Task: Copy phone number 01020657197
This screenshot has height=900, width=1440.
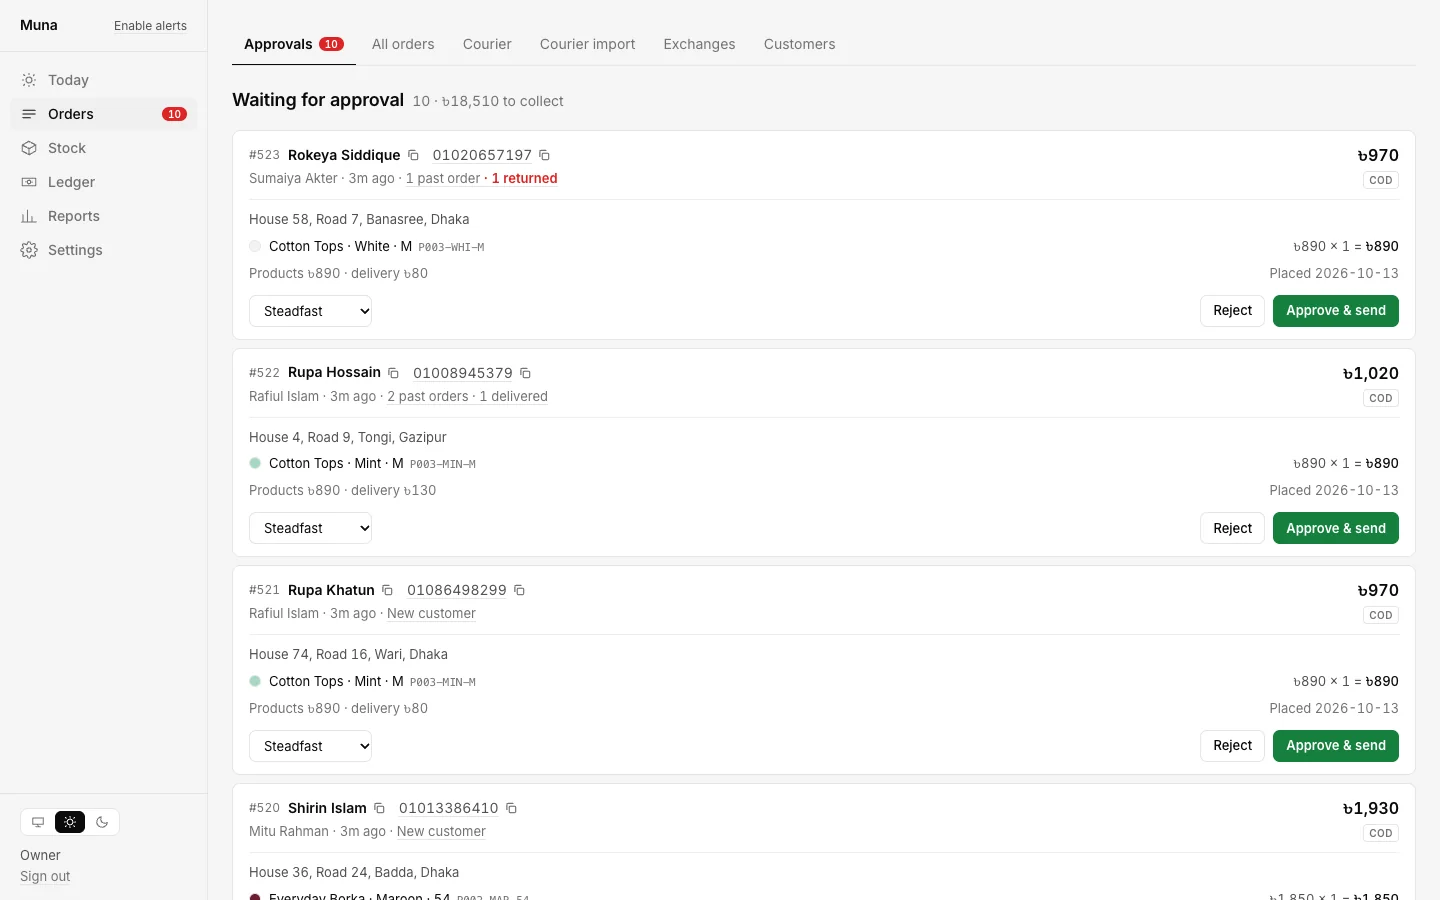Action: coord(545,155)
